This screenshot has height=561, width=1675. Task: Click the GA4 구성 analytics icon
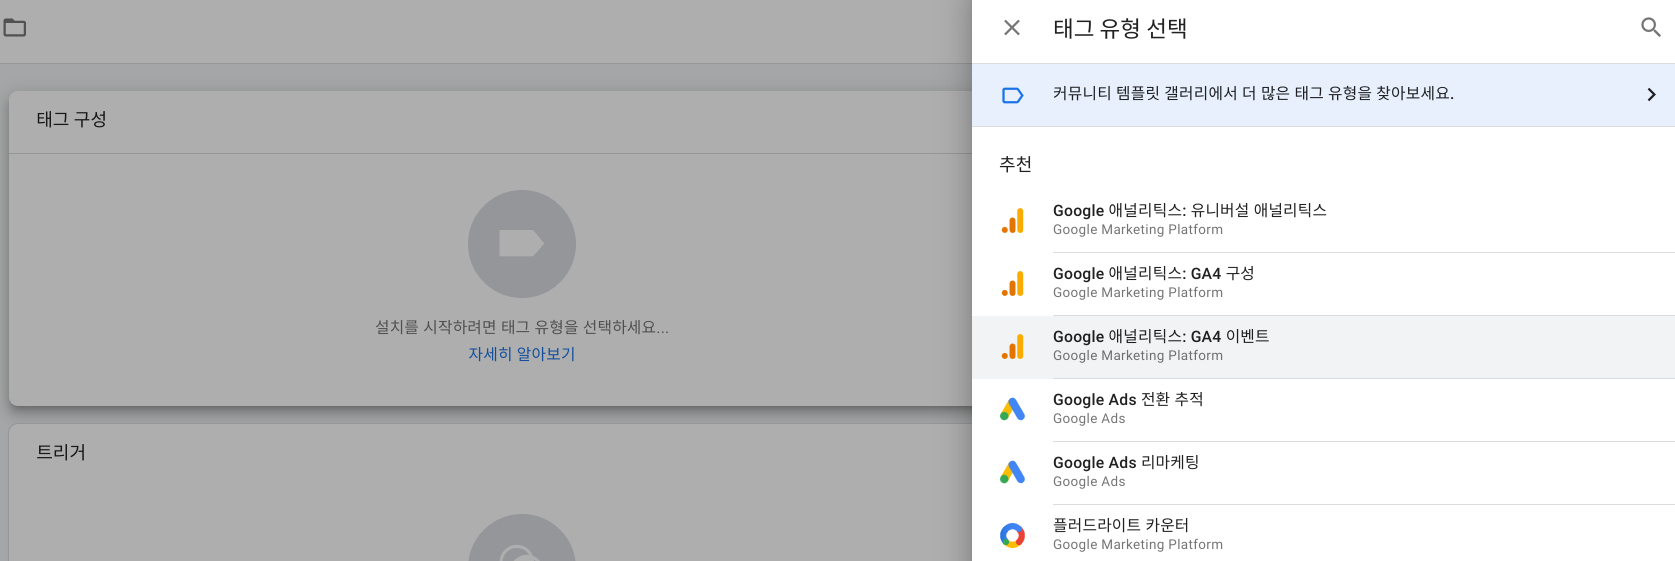pos(1012,284)
